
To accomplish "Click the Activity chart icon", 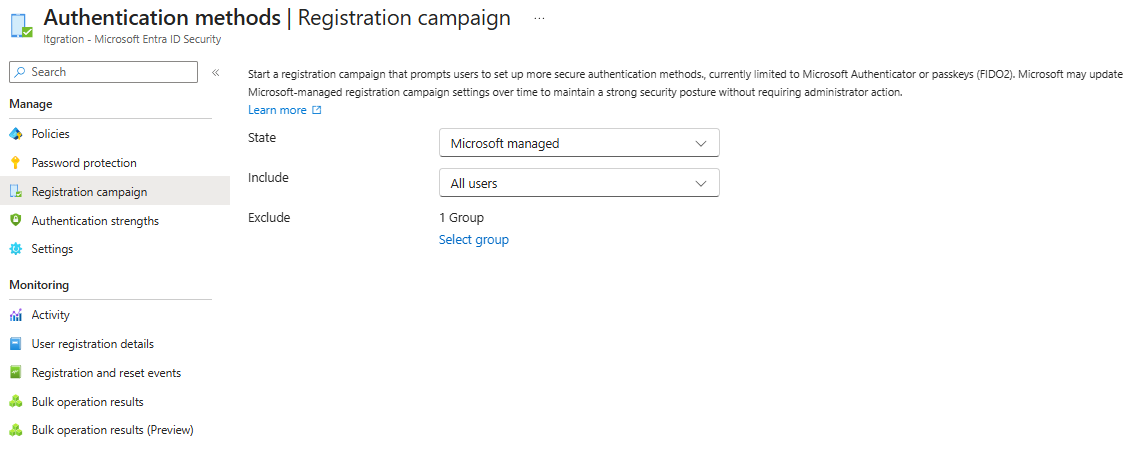I will click(x=16, y=315).
